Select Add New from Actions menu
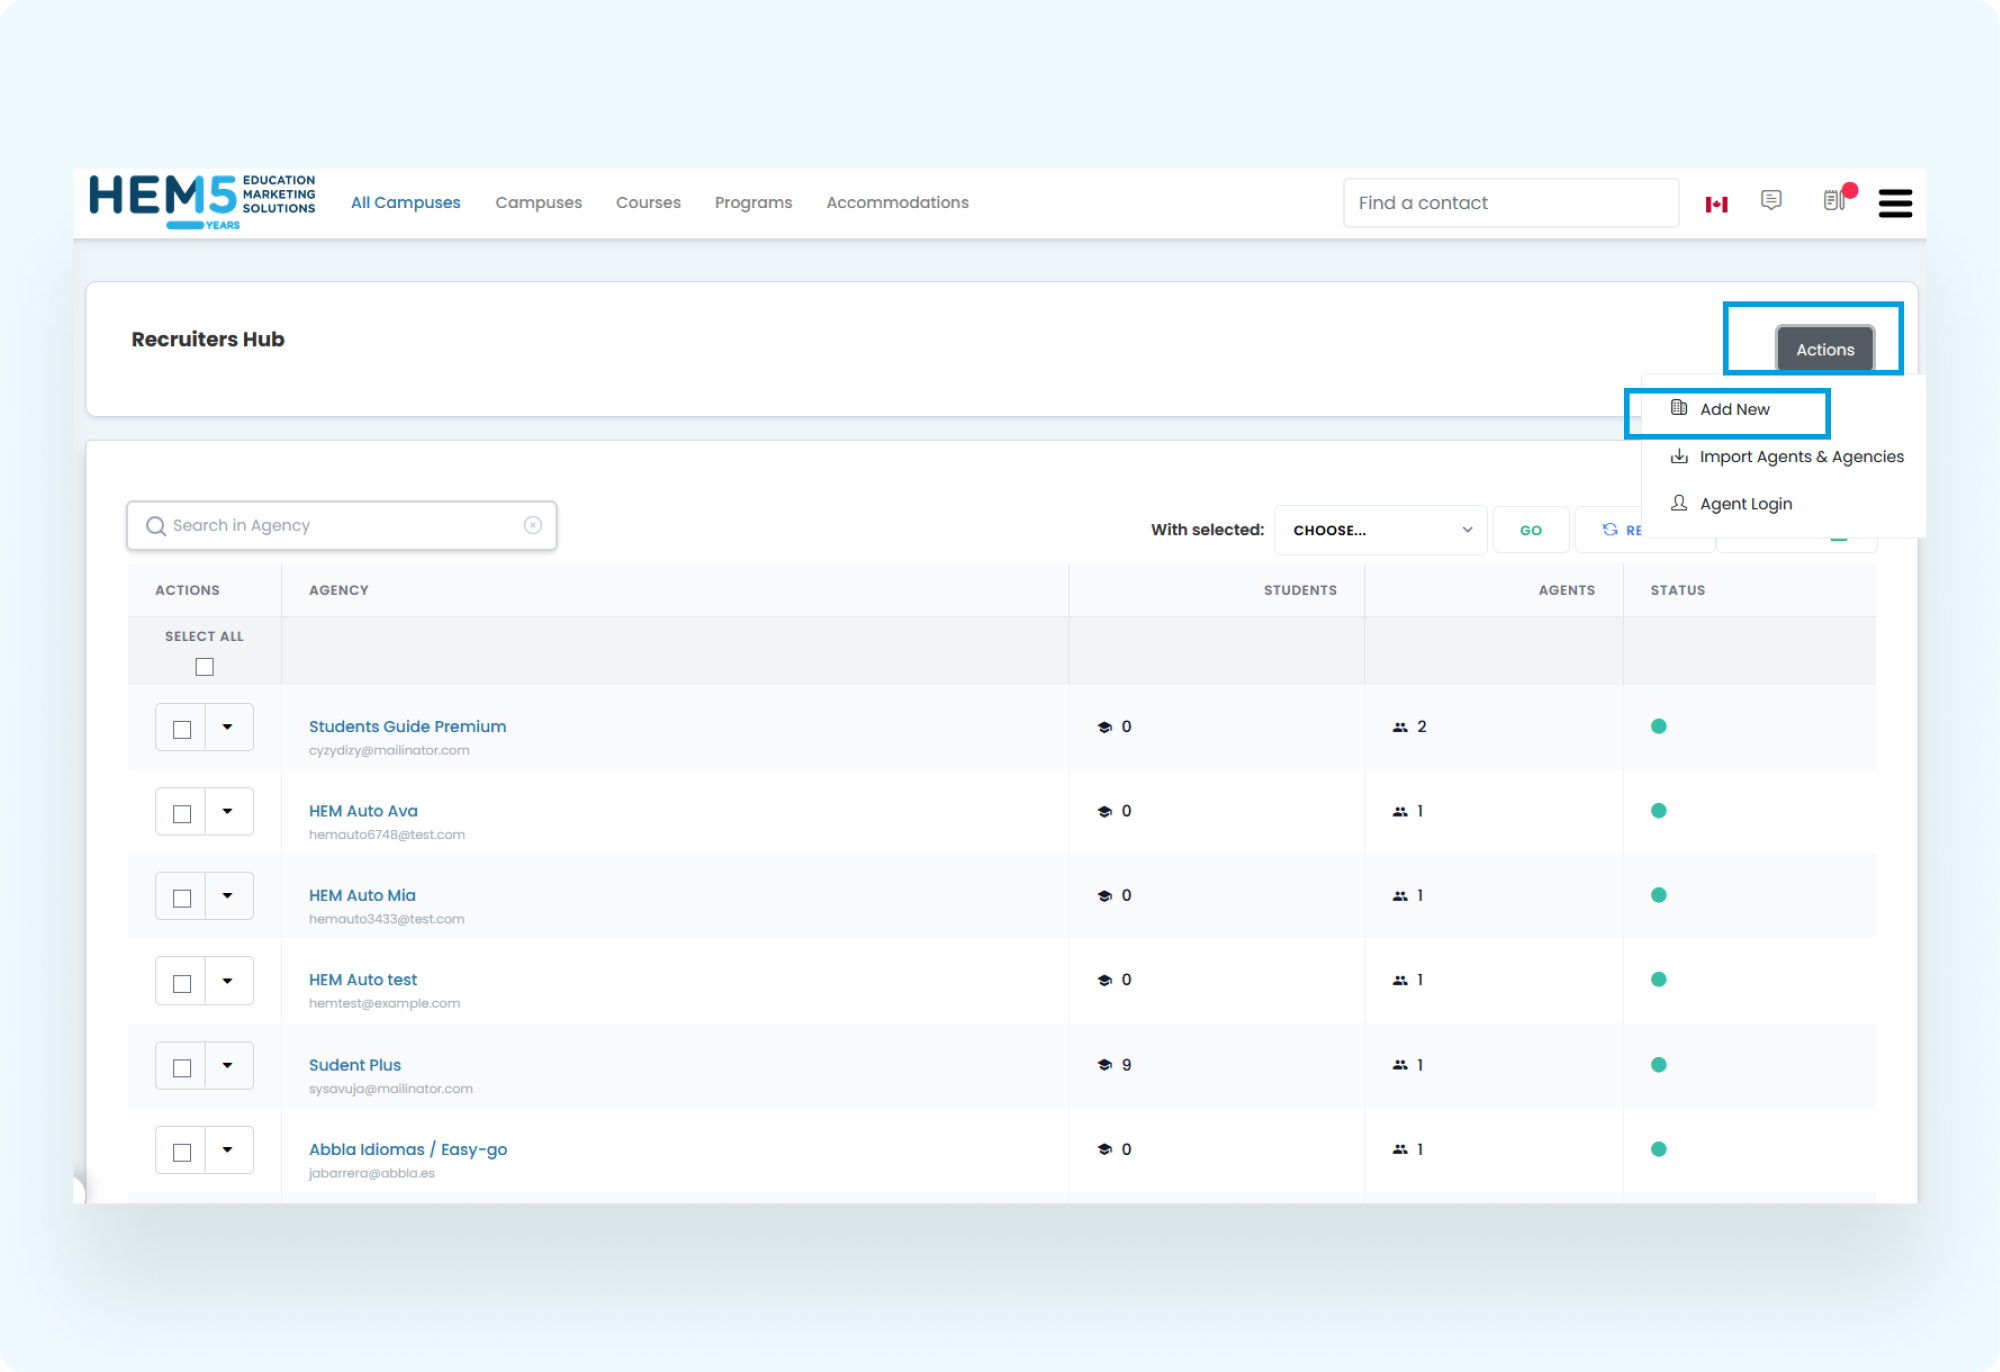Image resolution: width=2000 pixels, height=1372 pixels. [1734, 410]
